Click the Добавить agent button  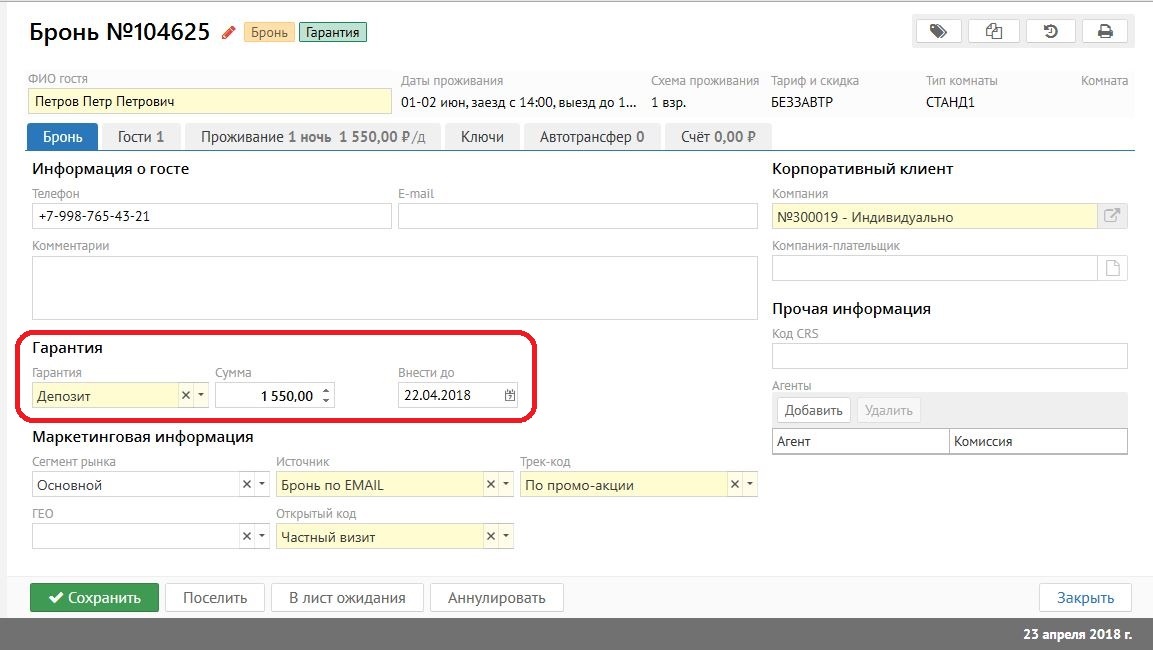814,411
